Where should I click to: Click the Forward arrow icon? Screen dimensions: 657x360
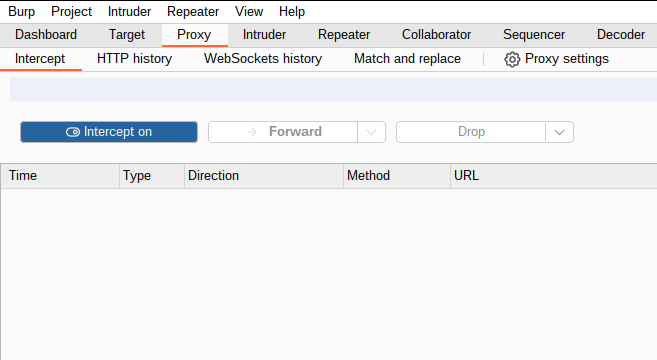[x=252, y=132]
